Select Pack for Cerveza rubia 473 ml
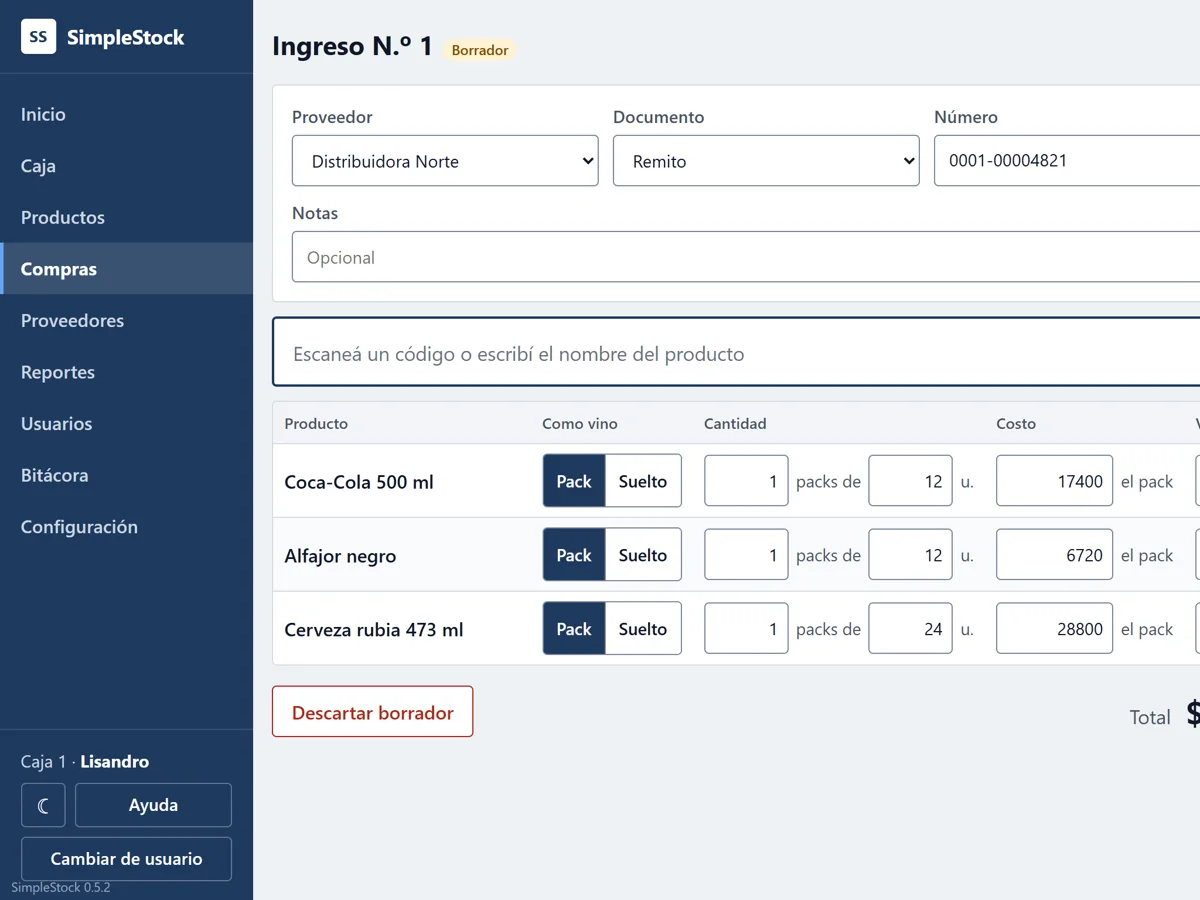This screenshot has height=900, width=1200. coord(574,629)
